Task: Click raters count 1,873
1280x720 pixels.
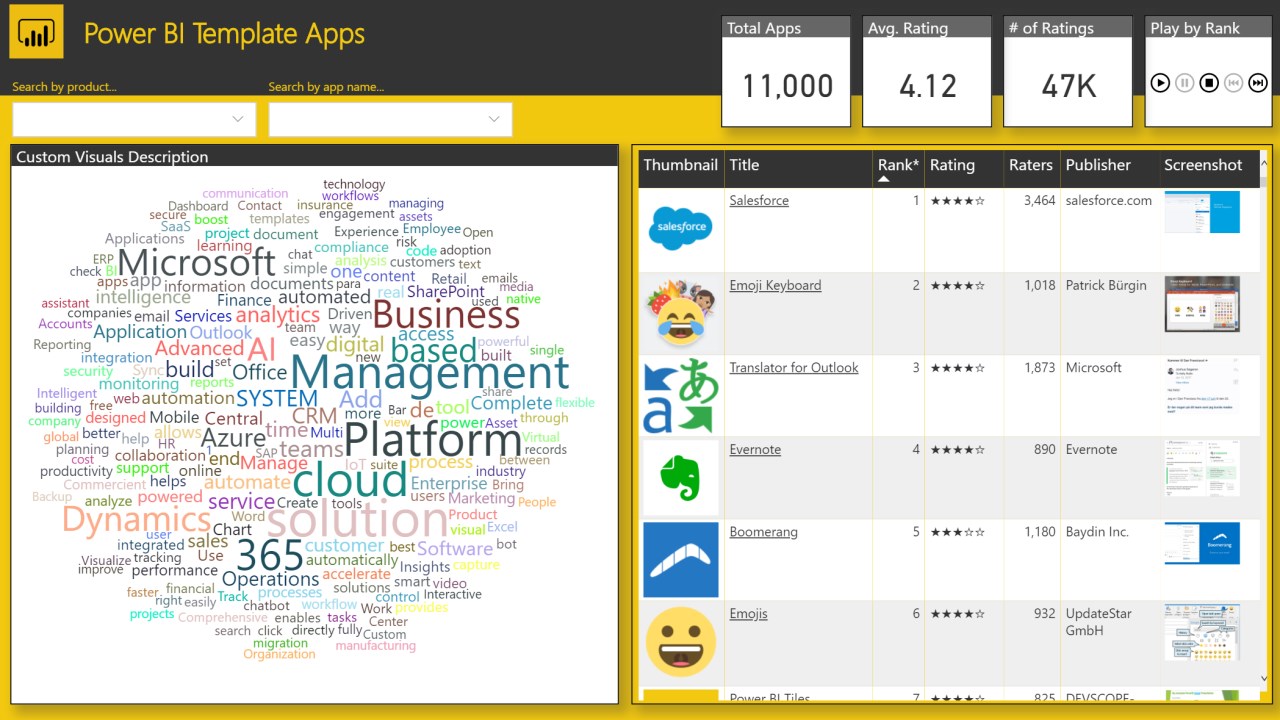Action: tap(1040, 367)
